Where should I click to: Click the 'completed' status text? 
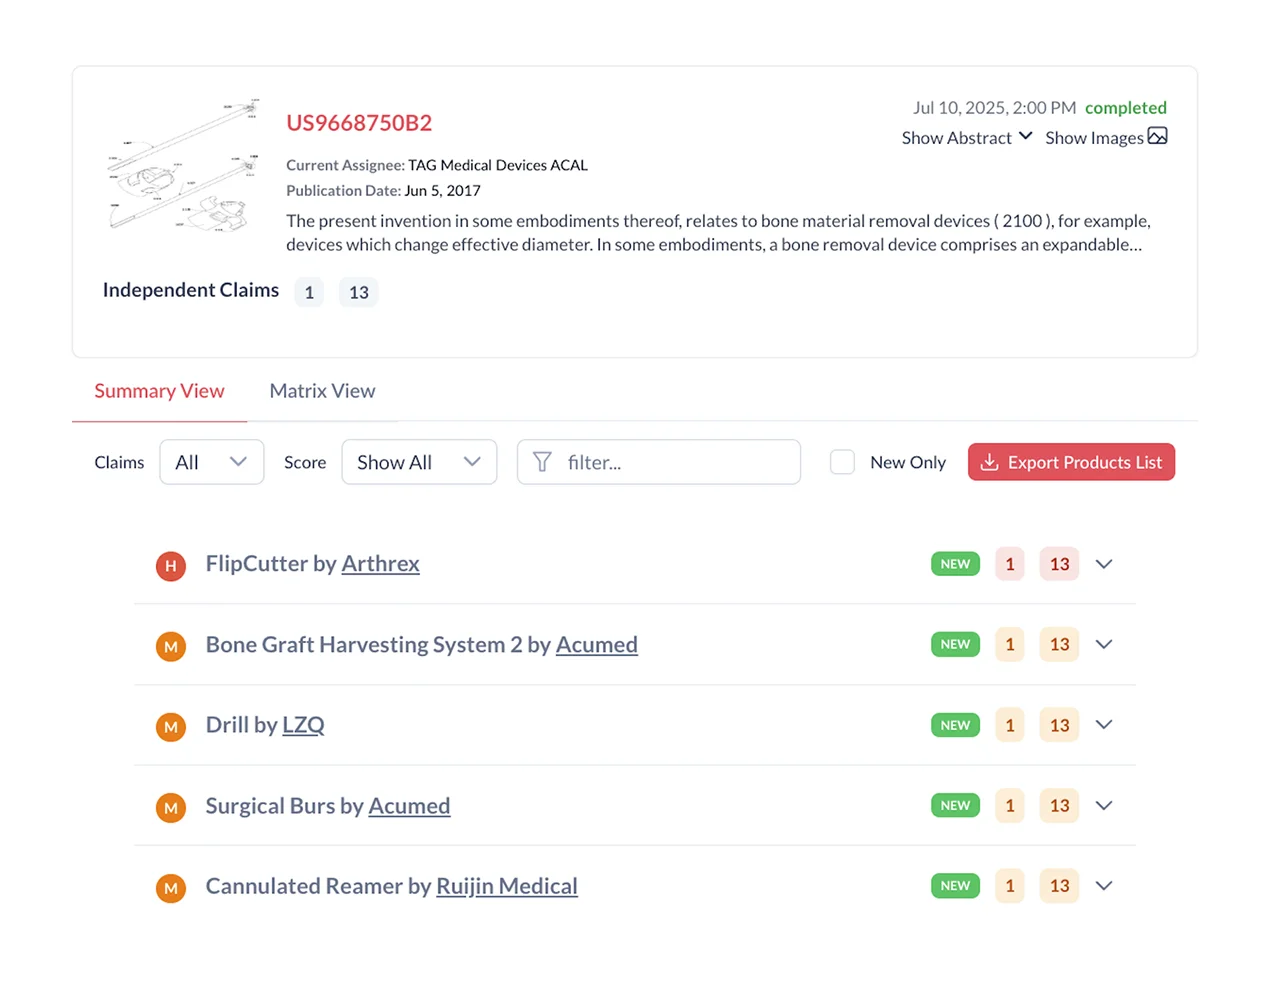click(1126, 108)
